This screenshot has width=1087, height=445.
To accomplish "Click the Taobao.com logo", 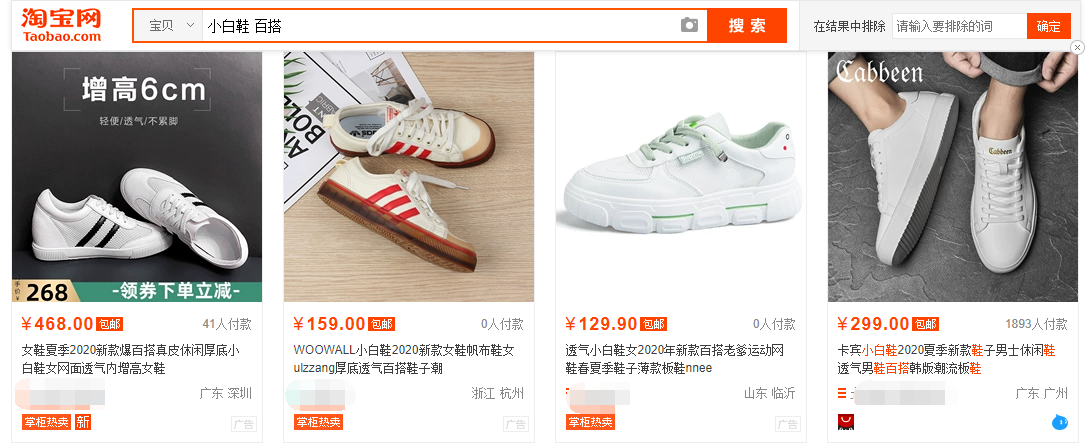I will pos(61,26).
